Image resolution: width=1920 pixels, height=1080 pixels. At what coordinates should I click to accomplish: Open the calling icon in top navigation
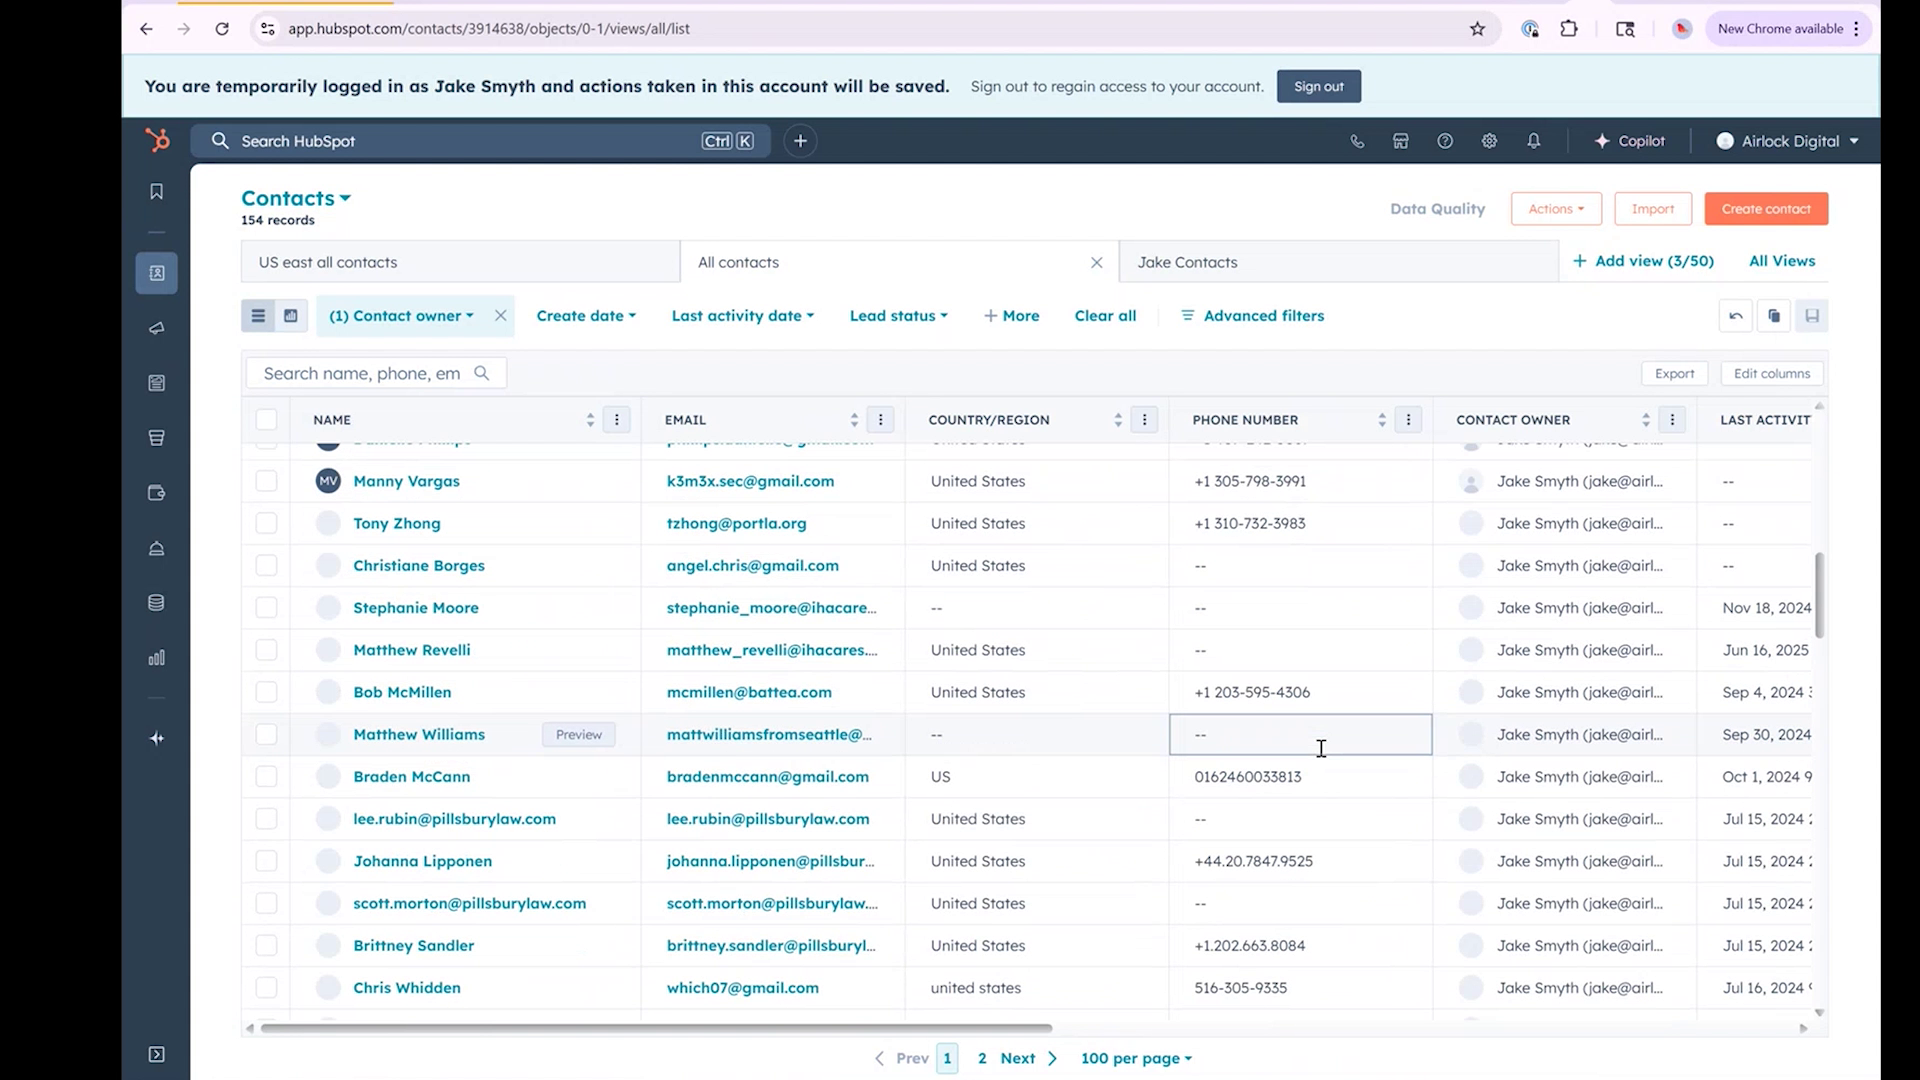1357,141
